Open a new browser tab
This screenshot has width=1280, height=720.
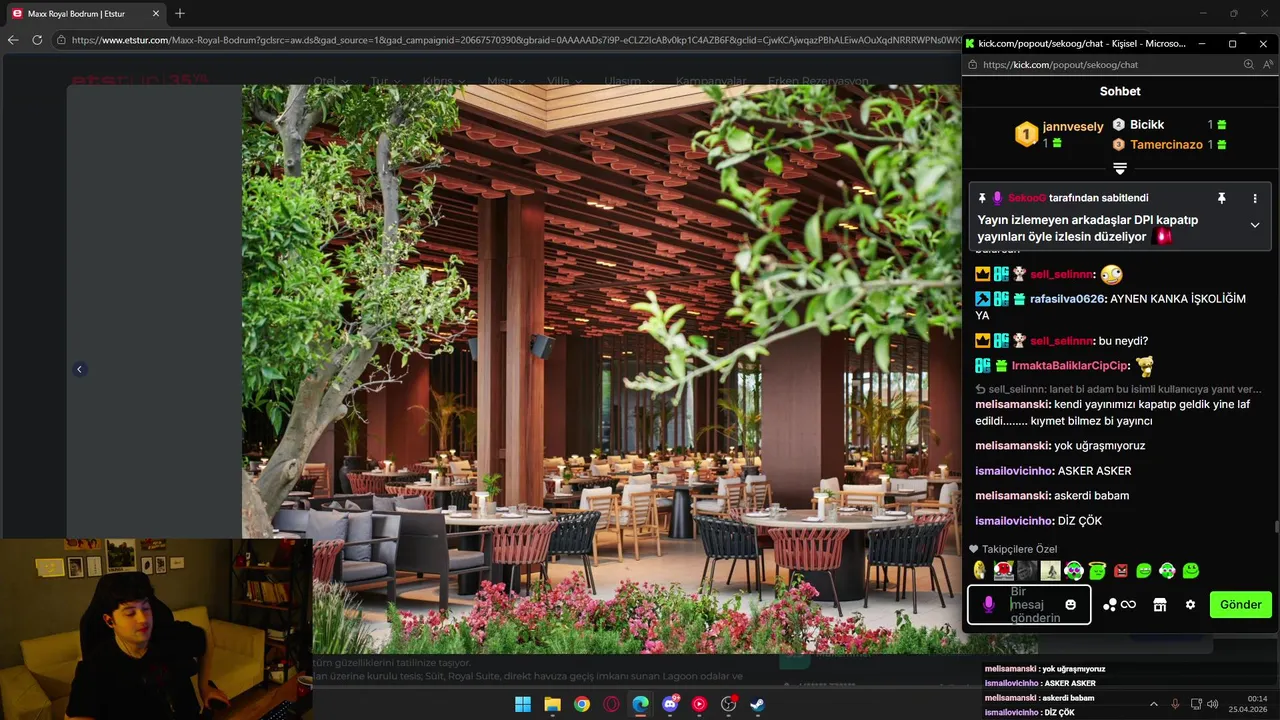tap(180, 14)
